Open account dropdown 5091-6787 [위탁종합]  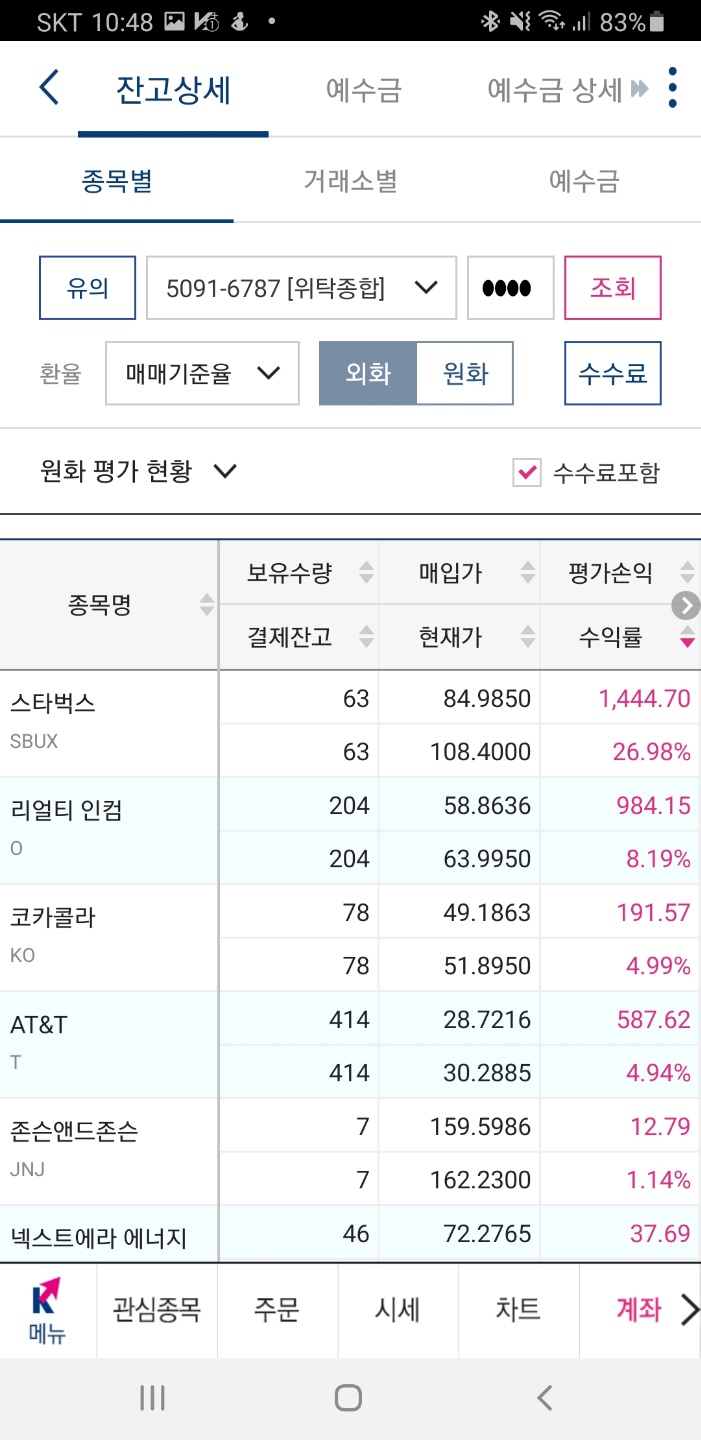coord(301,288)
